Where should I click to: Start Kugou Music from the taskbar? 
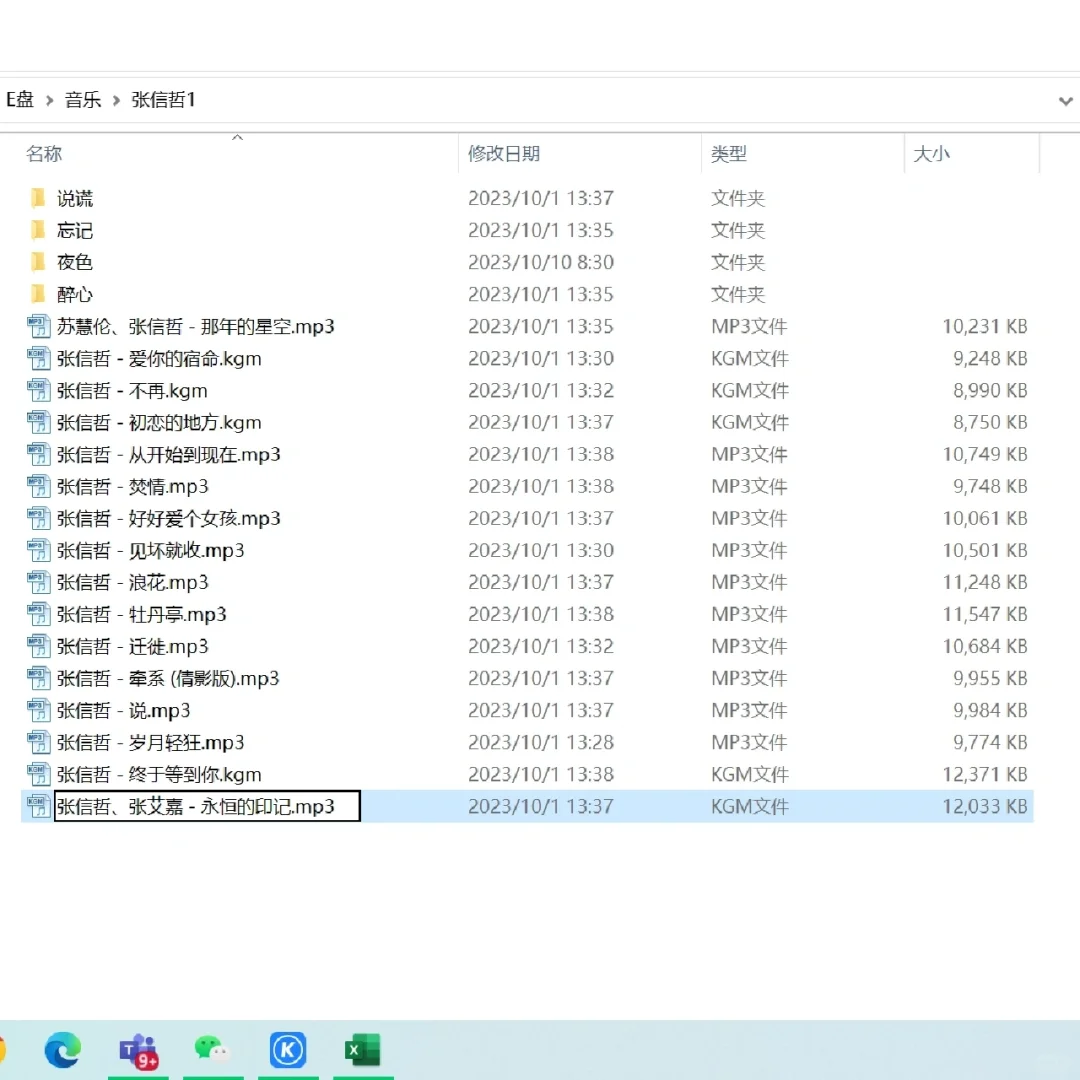point(288,1050)
